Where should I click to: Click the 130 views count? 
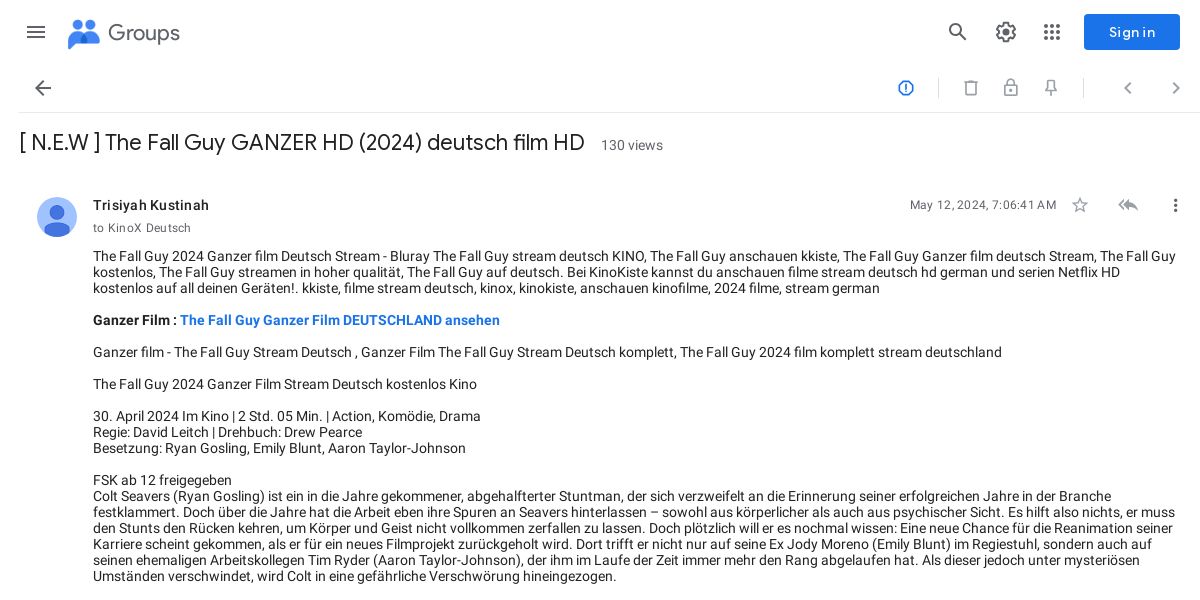pos(632,145)
